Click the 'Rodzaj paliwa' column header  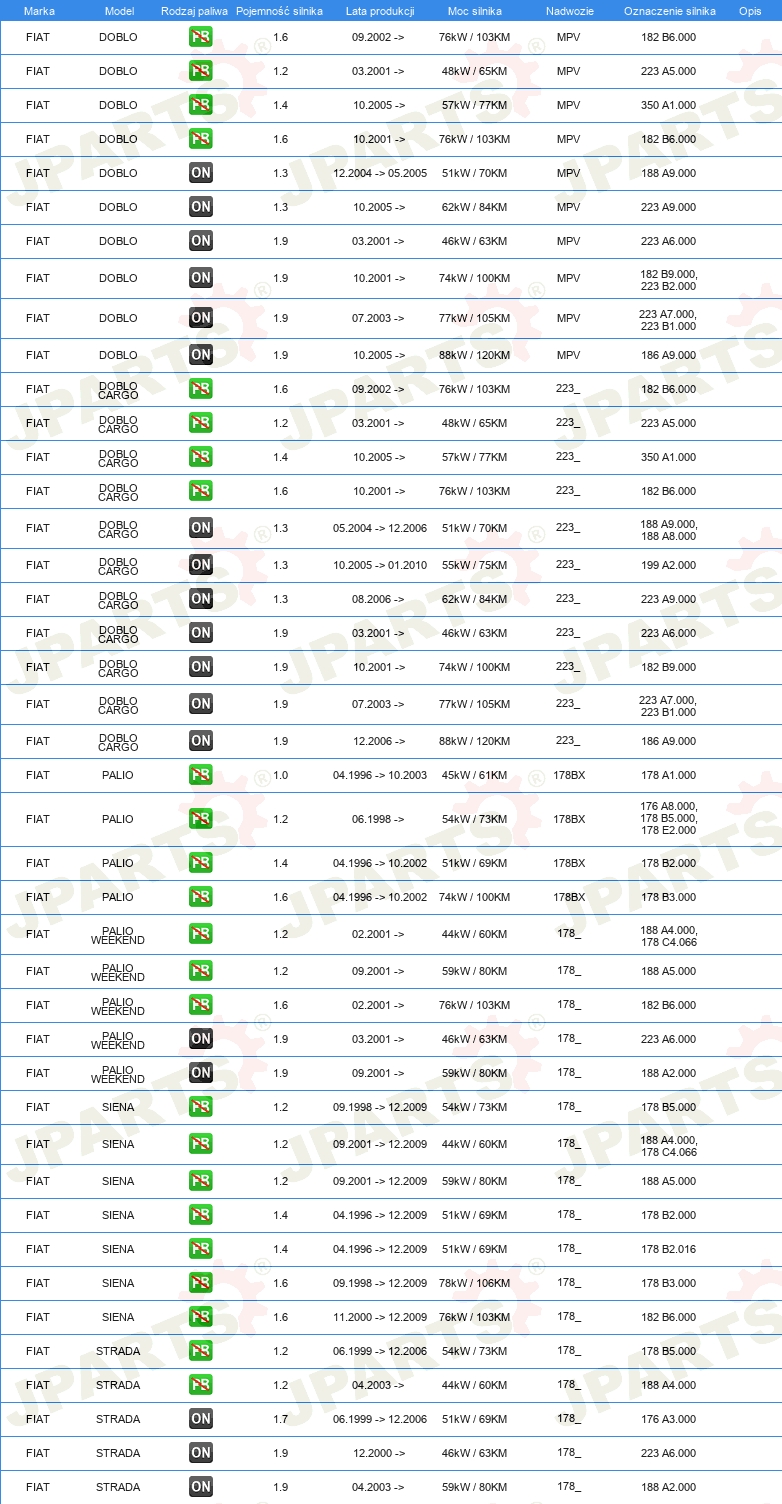pyautogui.click(x=194, y=11)
